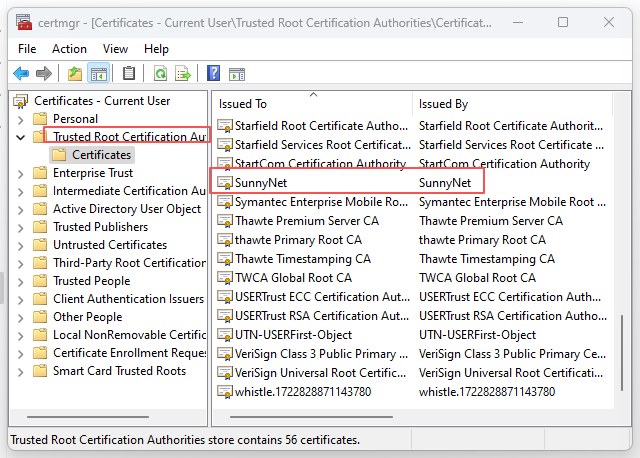Screen dimensions: 640x458
Task: Collapse the Trusted Root Certification Authorities node
Action: coord(21,137)
